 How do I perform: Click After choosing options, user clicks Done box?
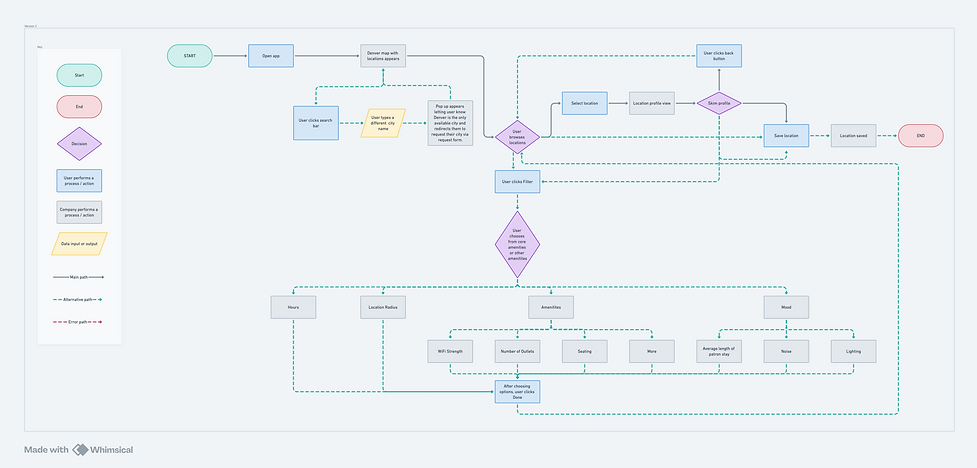(x=517, y=391)
